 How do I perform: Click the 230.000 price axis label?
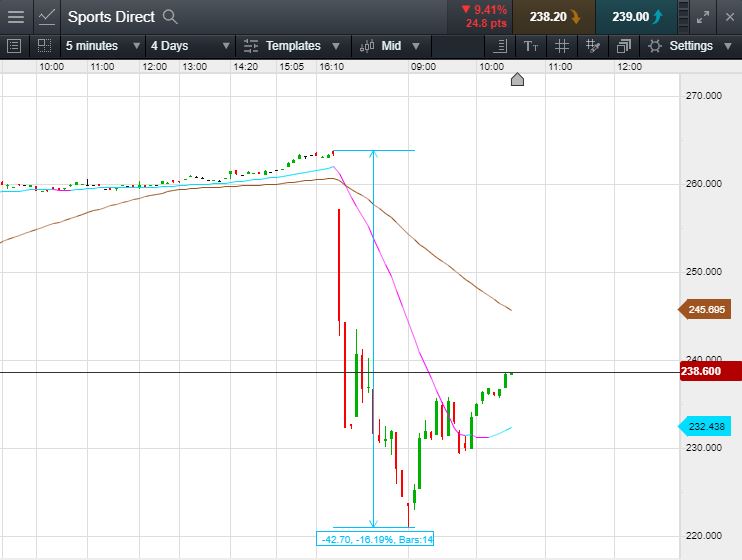tap(704, 448)
